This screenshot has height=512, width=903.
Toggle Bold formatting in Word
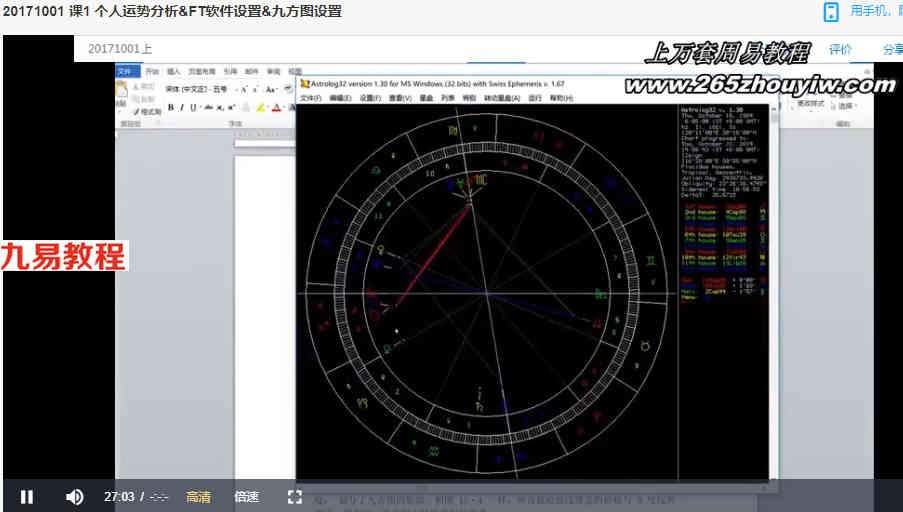pos(170,107)
